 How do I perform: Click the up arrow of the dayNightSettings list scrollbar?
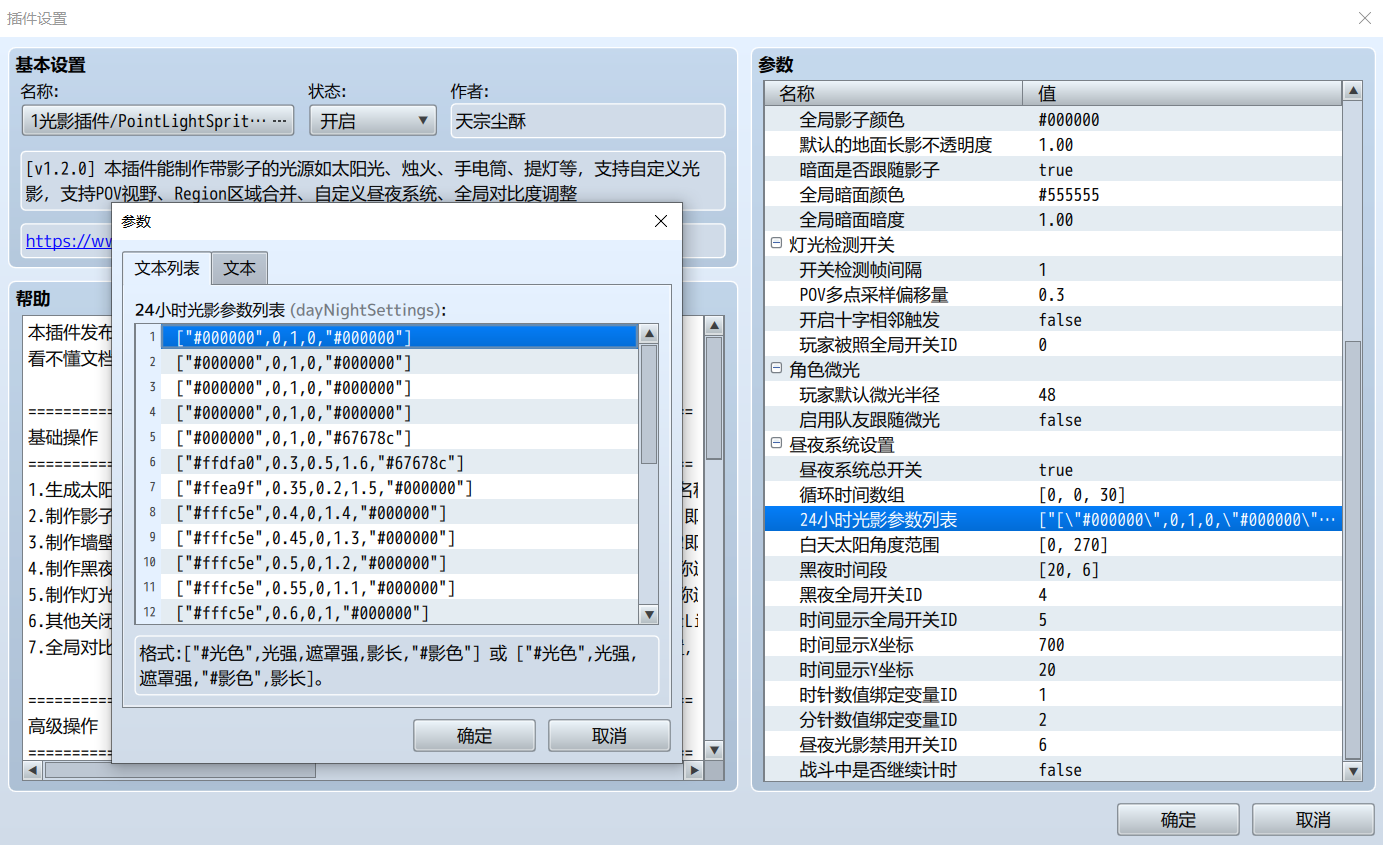click(649, 334)
